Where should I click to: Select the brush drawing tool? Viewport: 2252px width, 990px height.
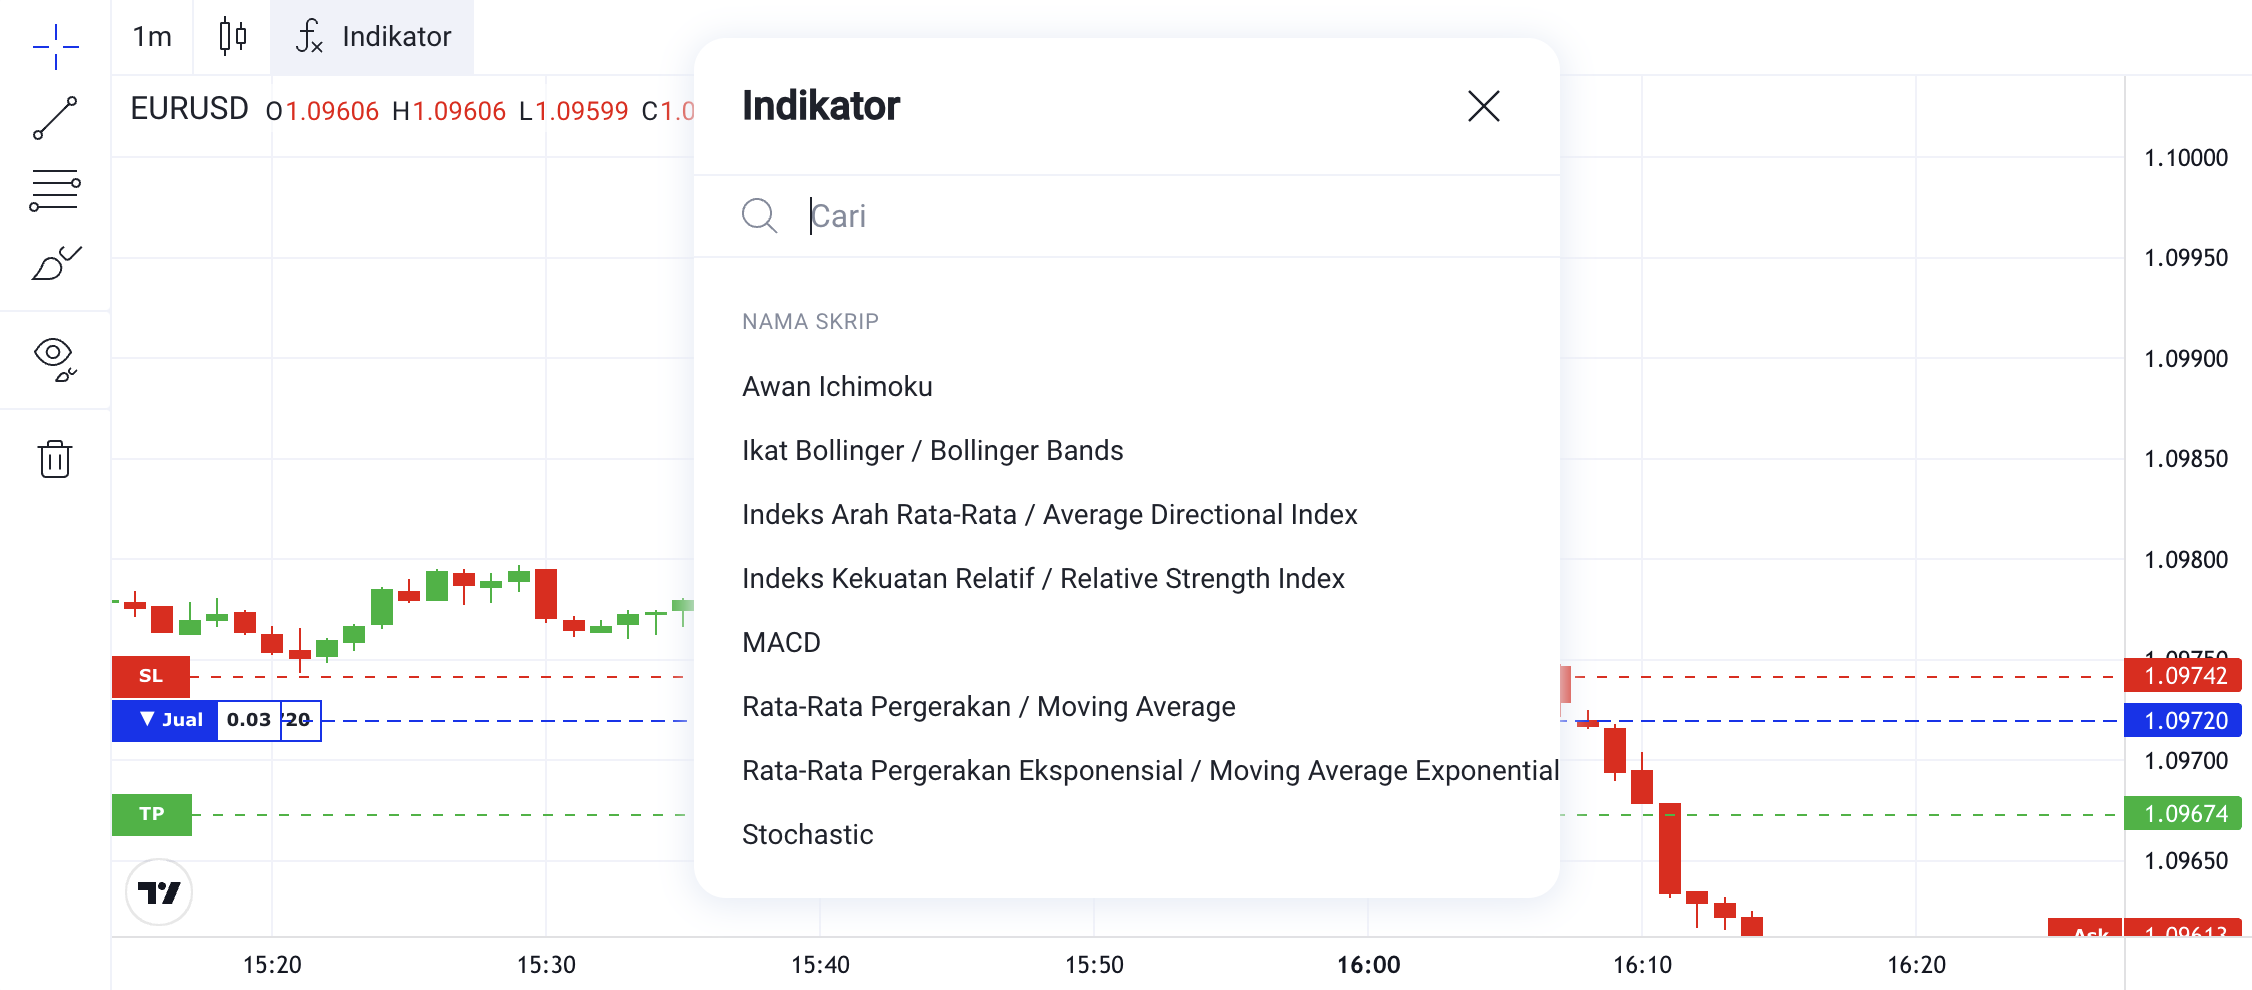pos(56,263)
